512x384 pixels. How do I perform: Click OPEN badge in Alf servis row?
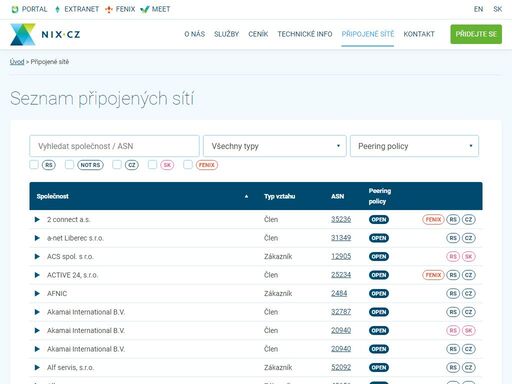(379, 368)
